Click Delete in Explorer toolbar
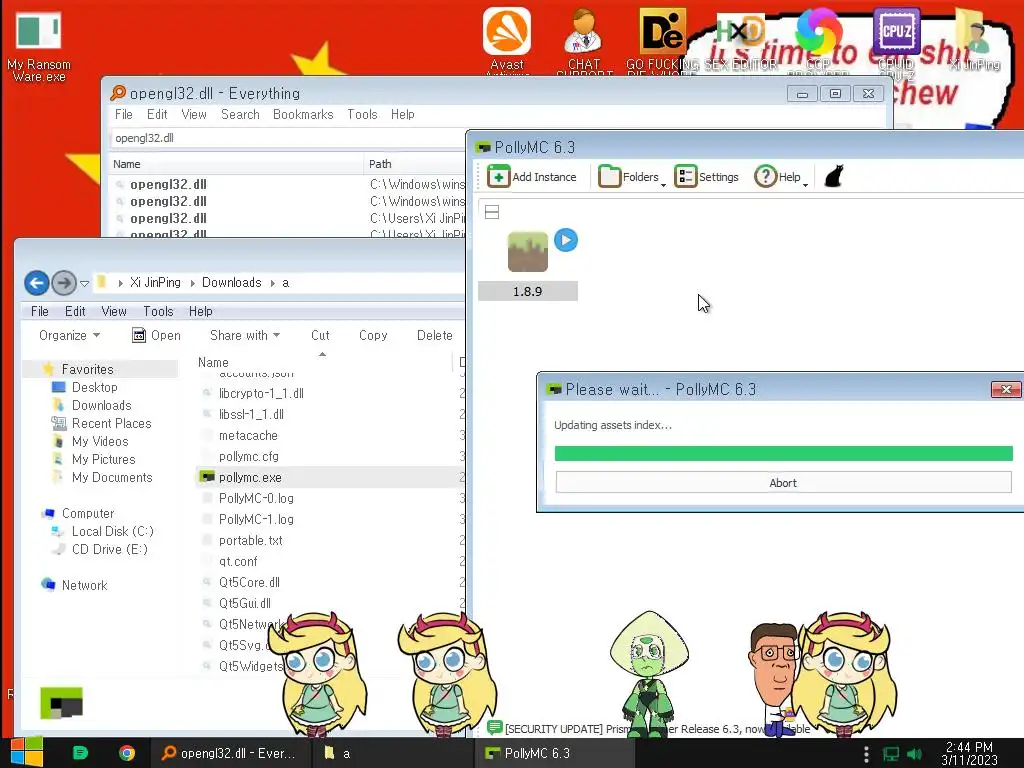Viewport: 1024px width, 768px height. click(434, 335)
